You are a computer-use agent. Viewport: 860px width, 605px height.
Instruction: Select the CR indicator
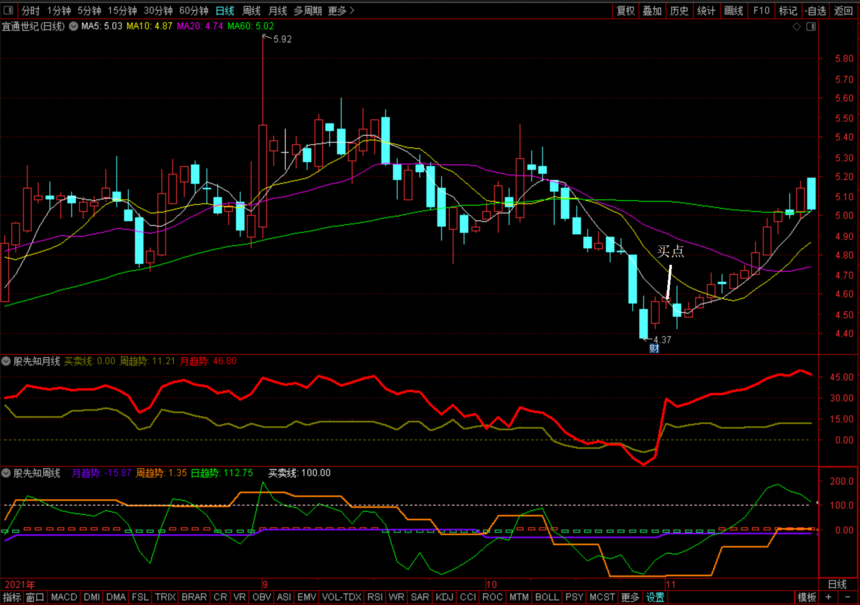pos(220,597)
